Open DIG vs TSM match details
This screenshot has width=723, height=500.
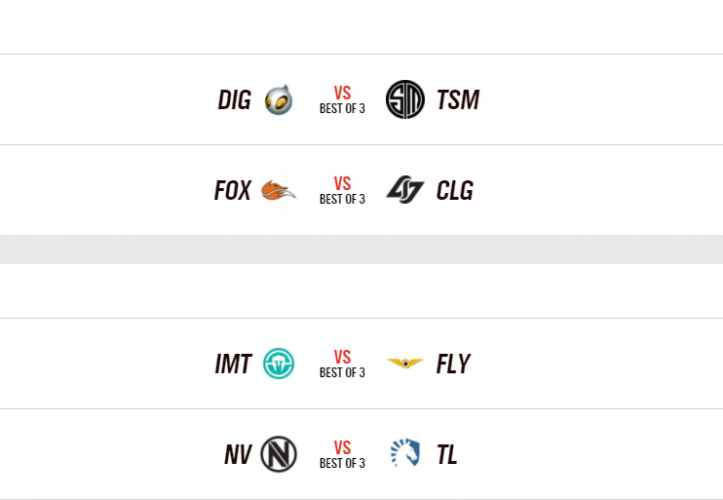(342, 100)
